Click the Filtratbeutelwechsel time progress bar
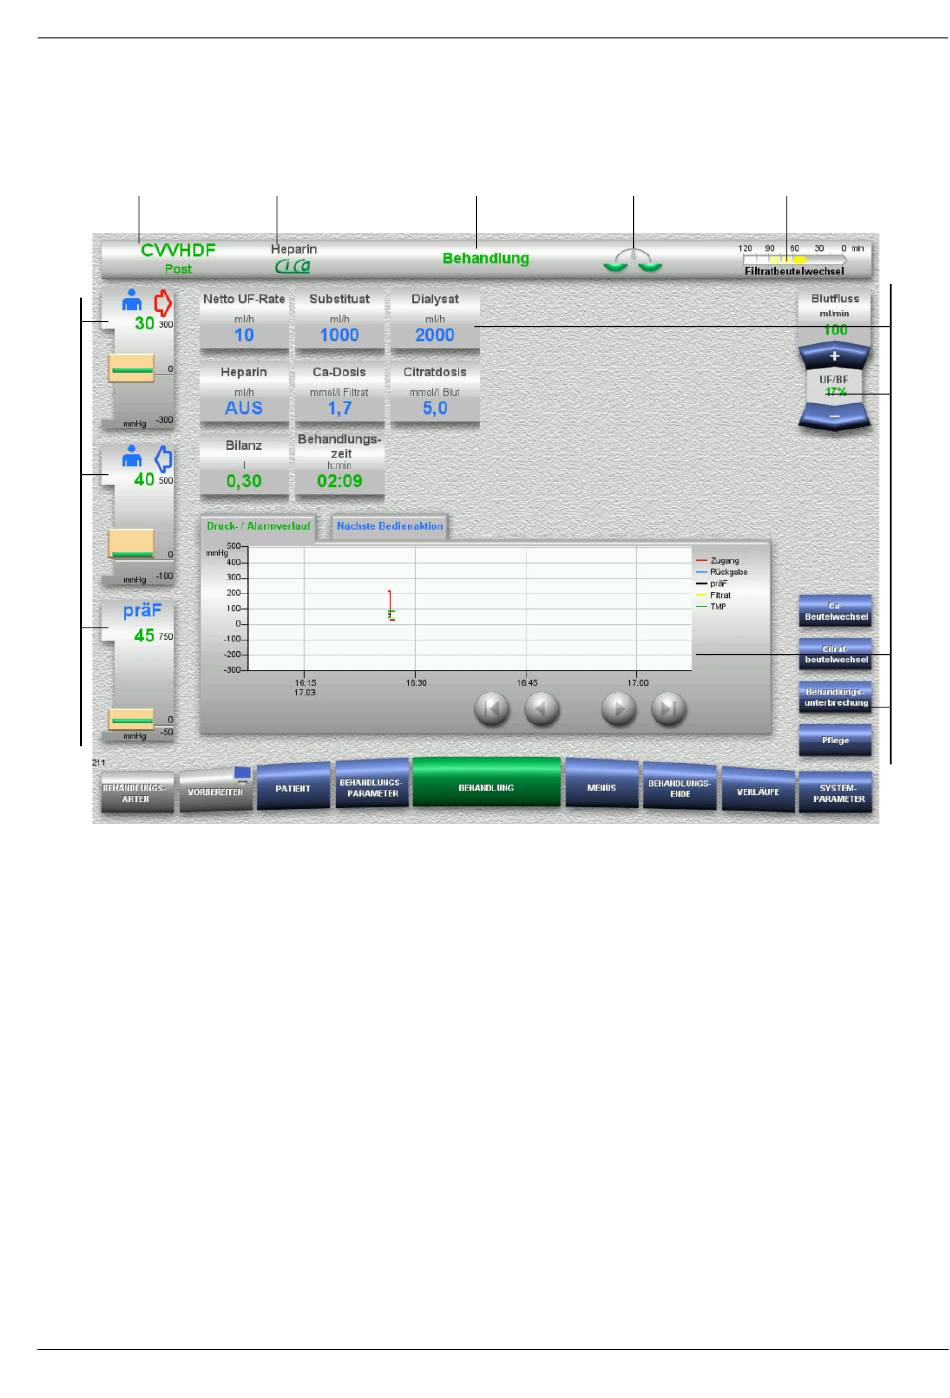This screenshot has width=950, height=1398. pyautogui.click(x=795, y=259)
